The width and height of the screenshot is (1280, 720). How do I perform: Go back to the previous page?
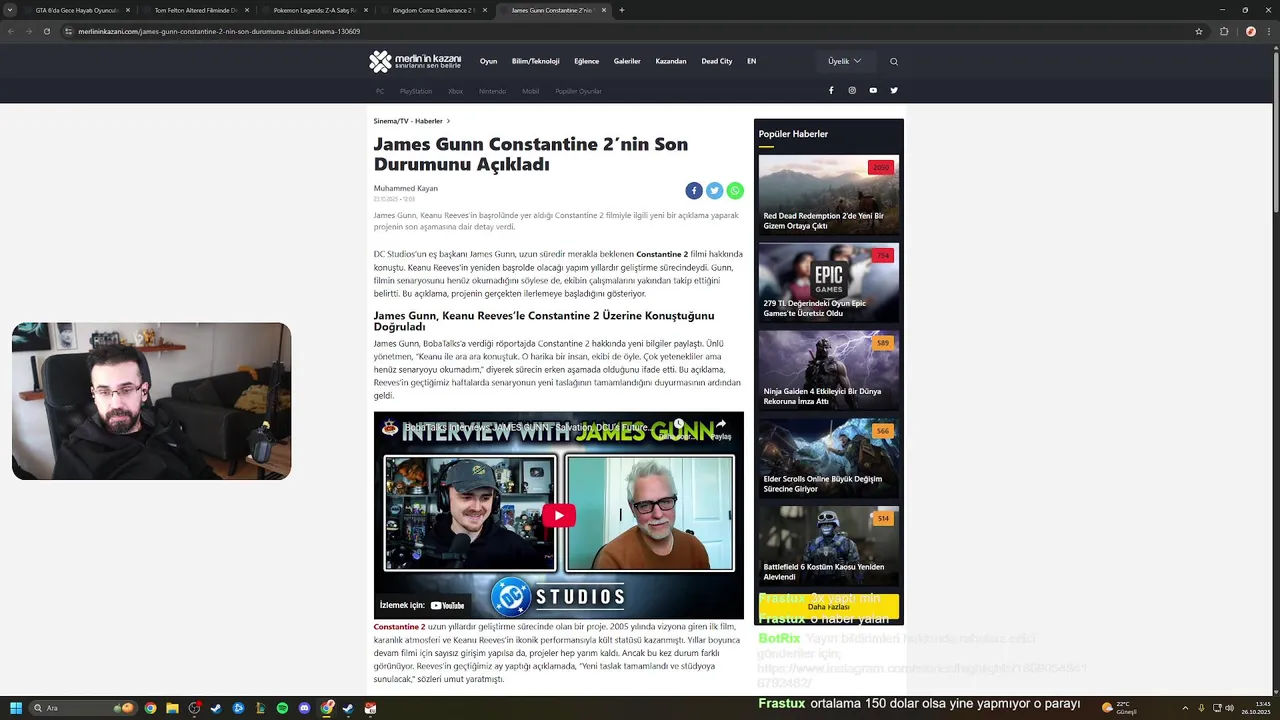(11, 31)
